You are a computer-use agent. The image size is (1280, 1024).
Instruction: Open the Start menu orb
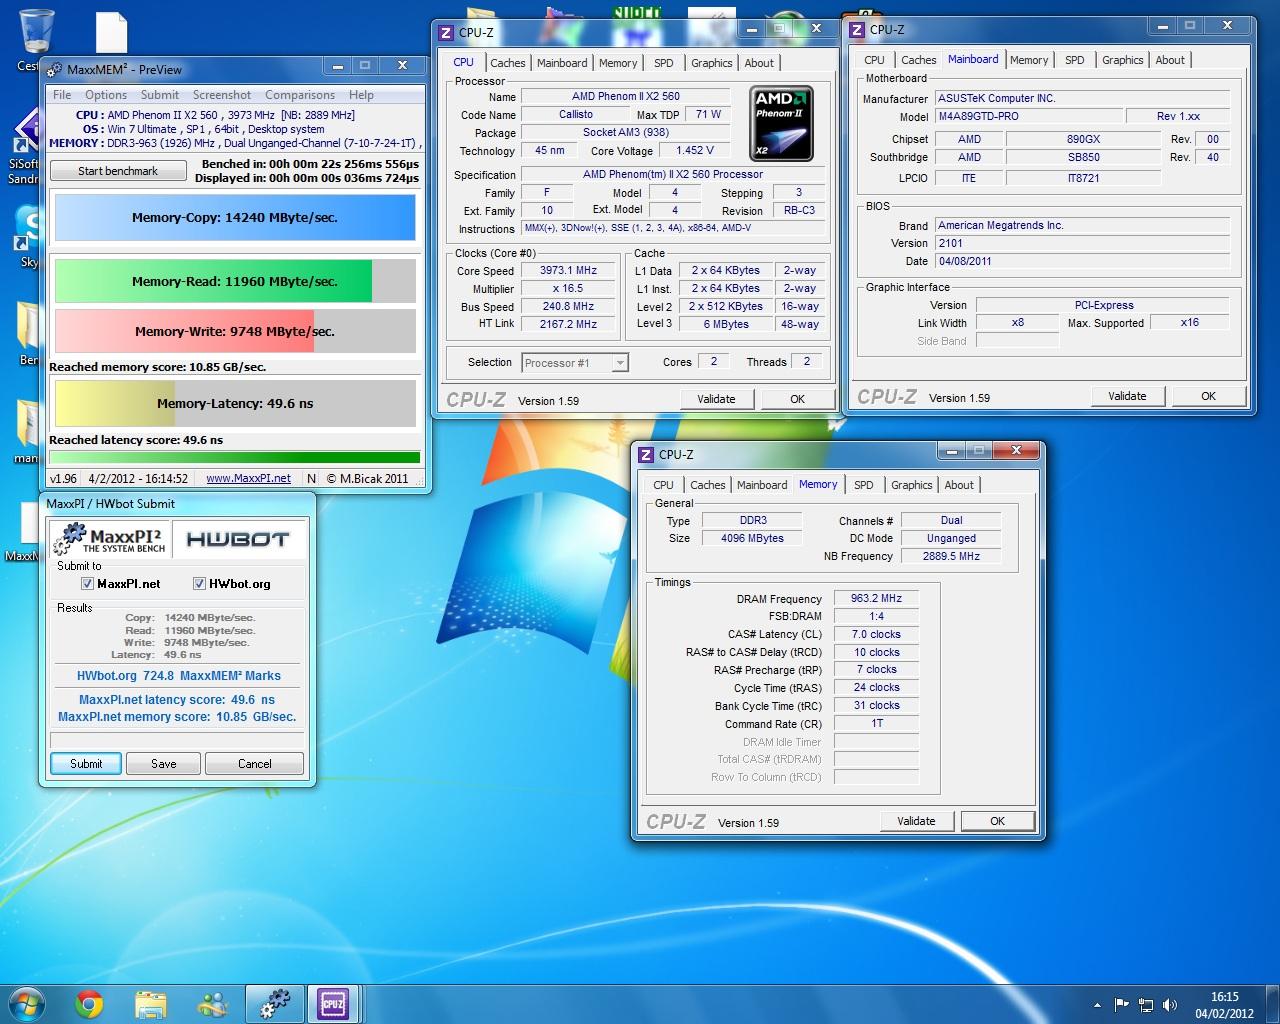coord(26,1003)
